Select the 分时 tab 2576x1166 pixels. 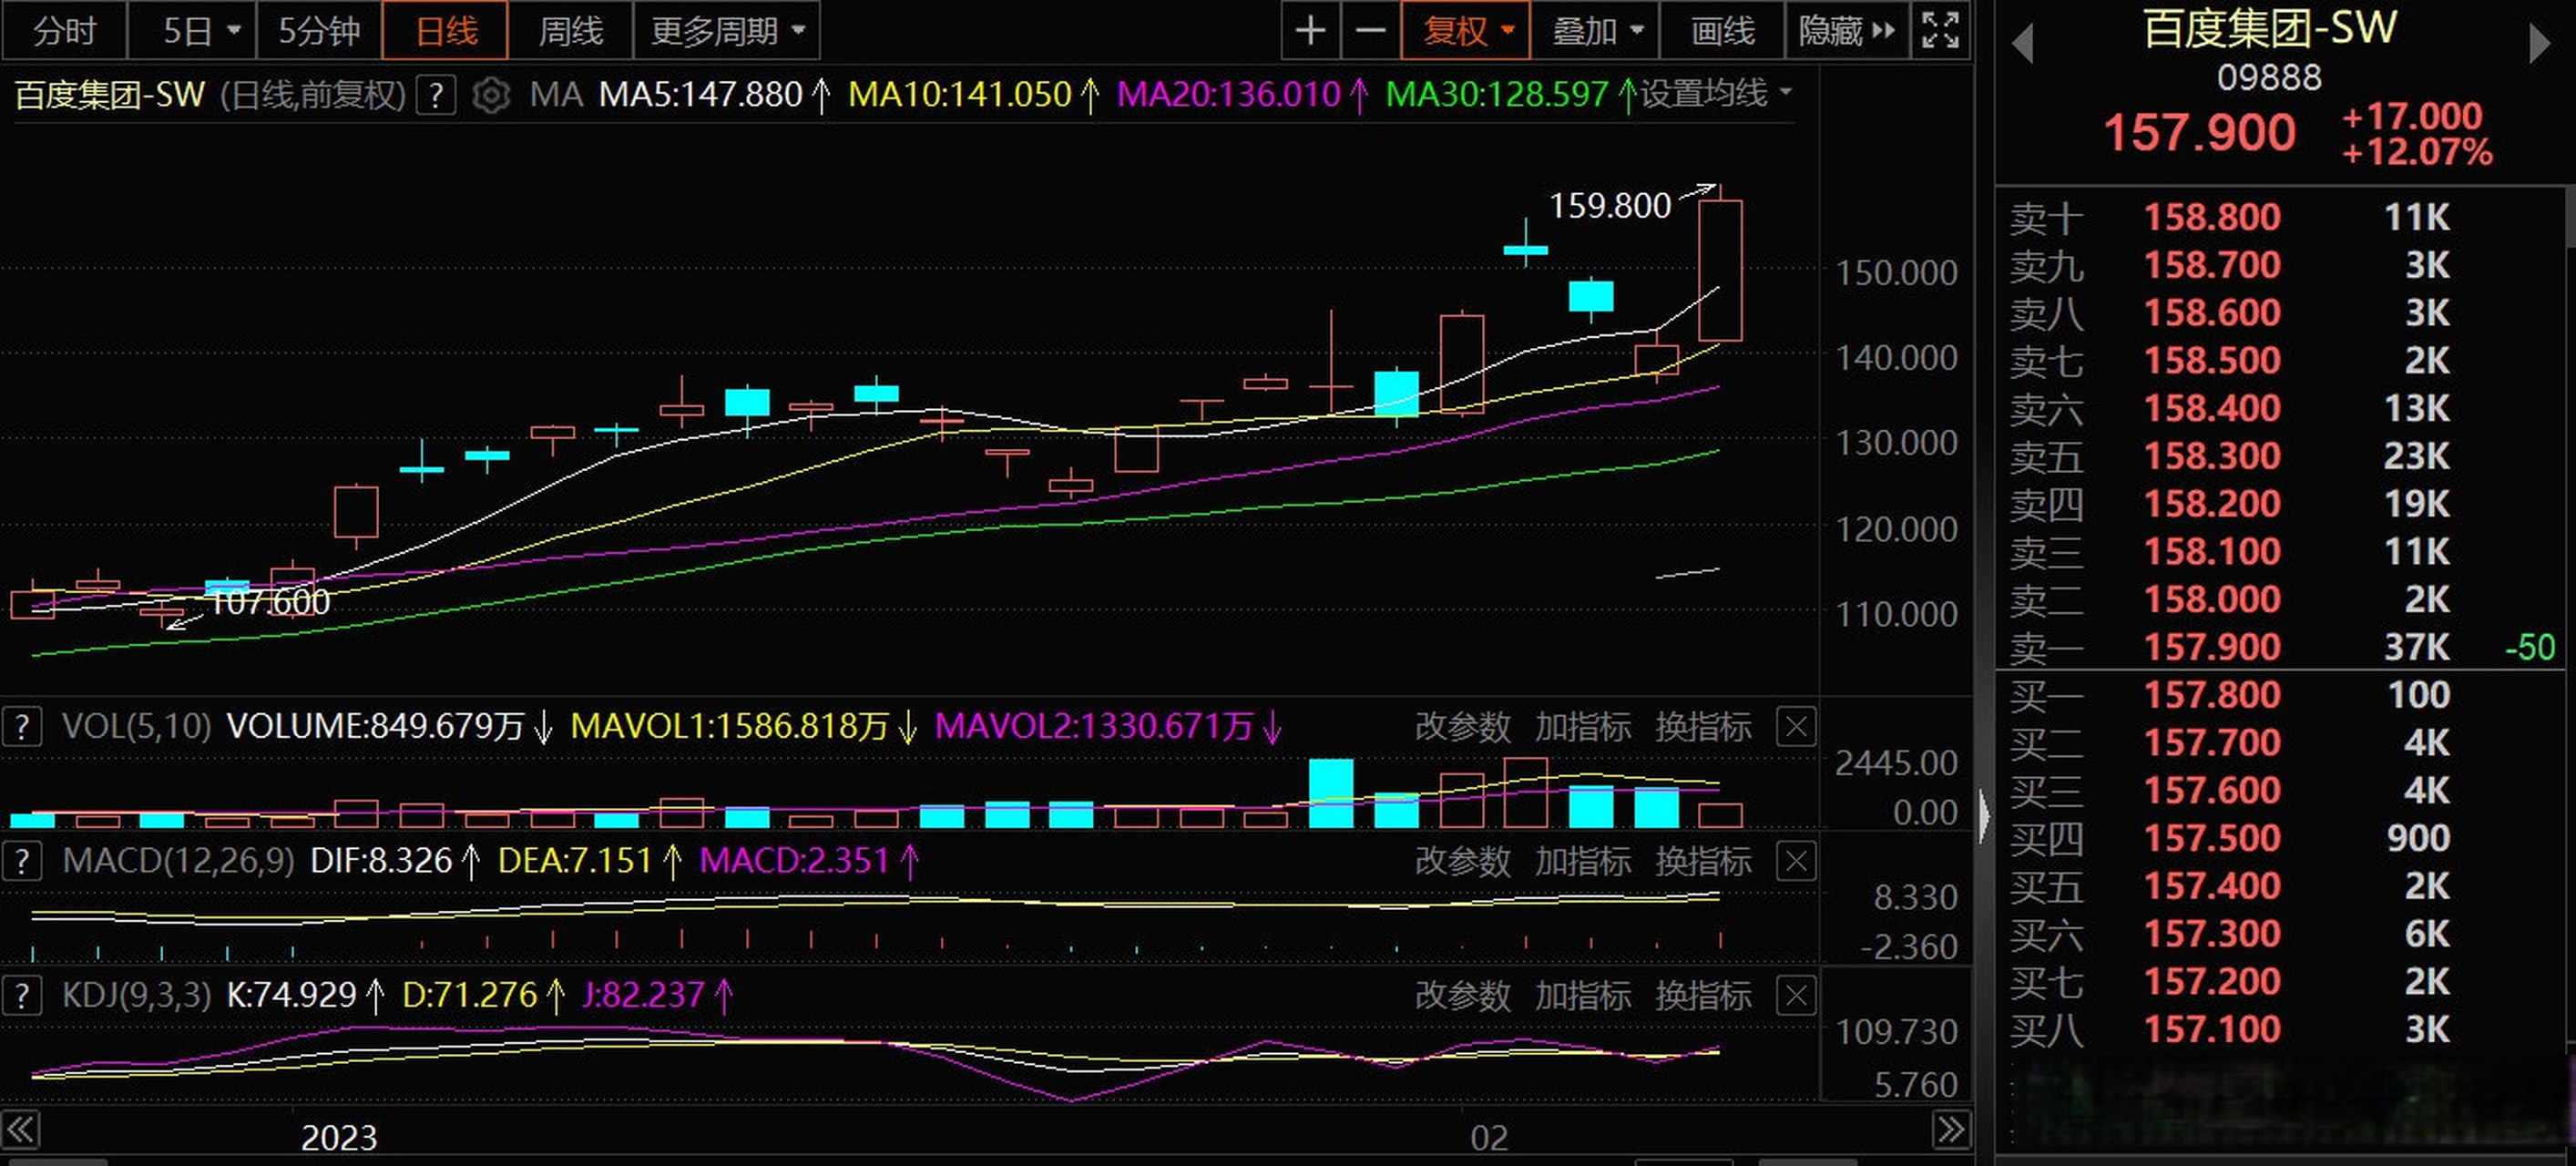tap(65, 31)
